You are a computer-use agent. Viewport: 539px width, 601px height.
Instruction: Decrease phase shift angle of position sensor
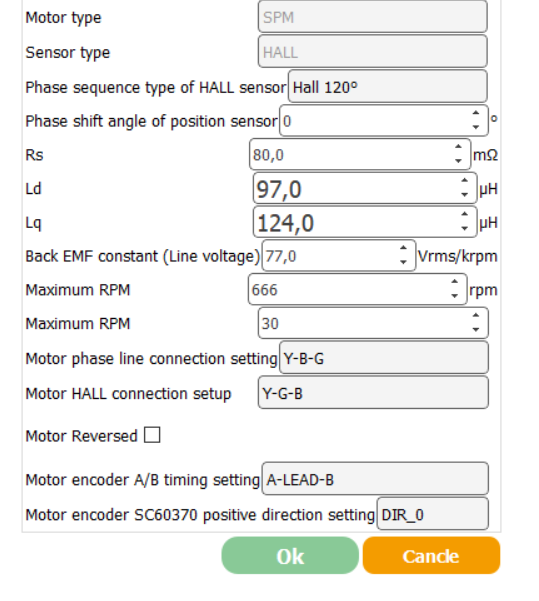pos(476,127)
